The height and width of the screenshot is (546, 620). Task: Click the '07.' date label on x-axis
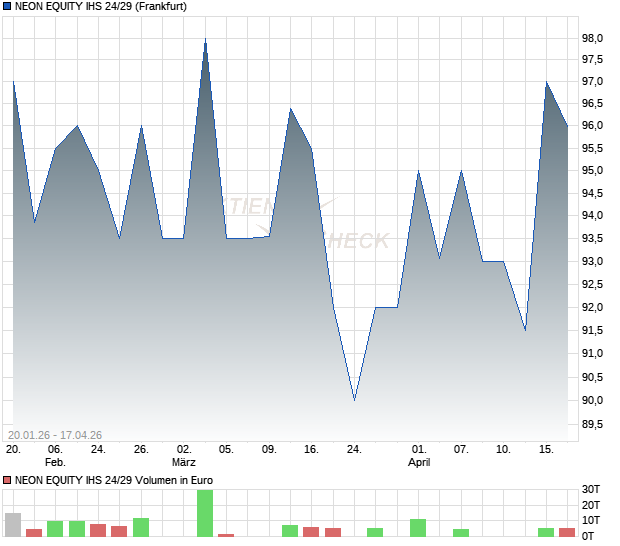click(461, 450)
